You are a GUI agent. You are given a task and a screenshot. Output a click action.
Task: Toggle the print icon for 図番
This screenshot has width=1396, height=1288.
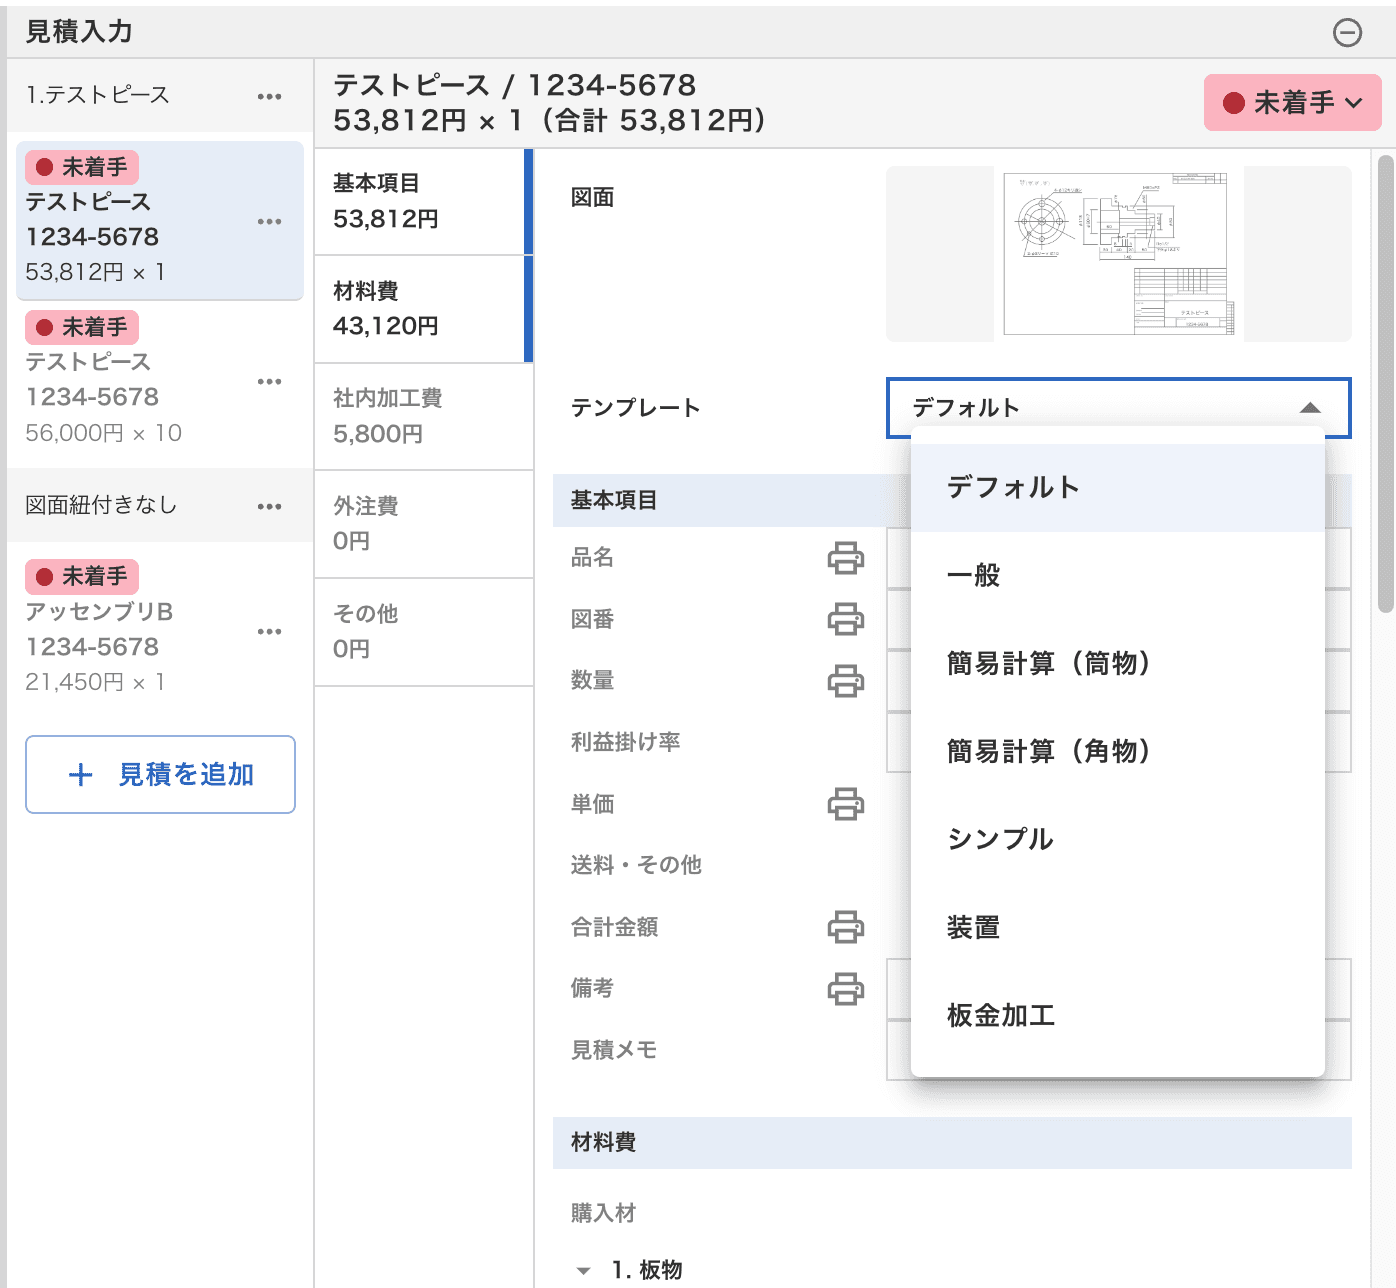coord(846,619)
